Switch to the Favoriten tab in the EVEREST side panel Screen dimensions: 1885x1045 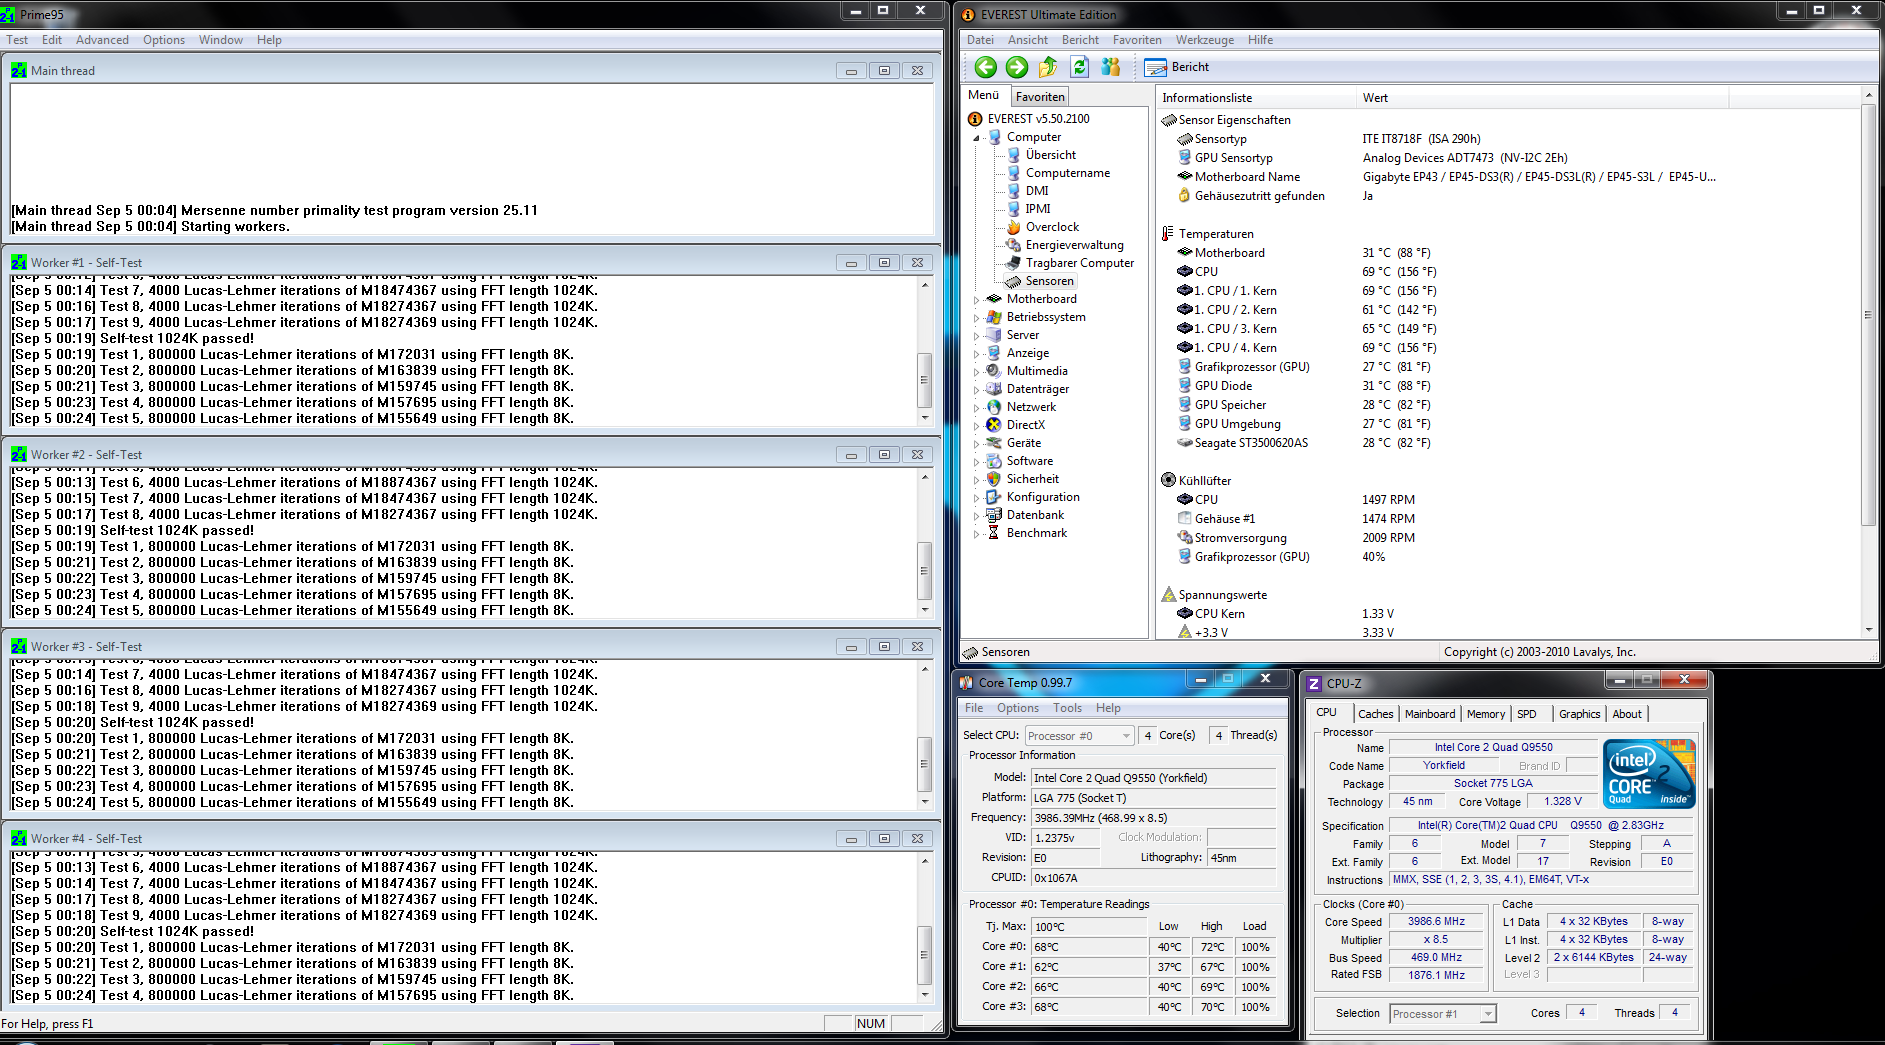(x=1040, y=97)
